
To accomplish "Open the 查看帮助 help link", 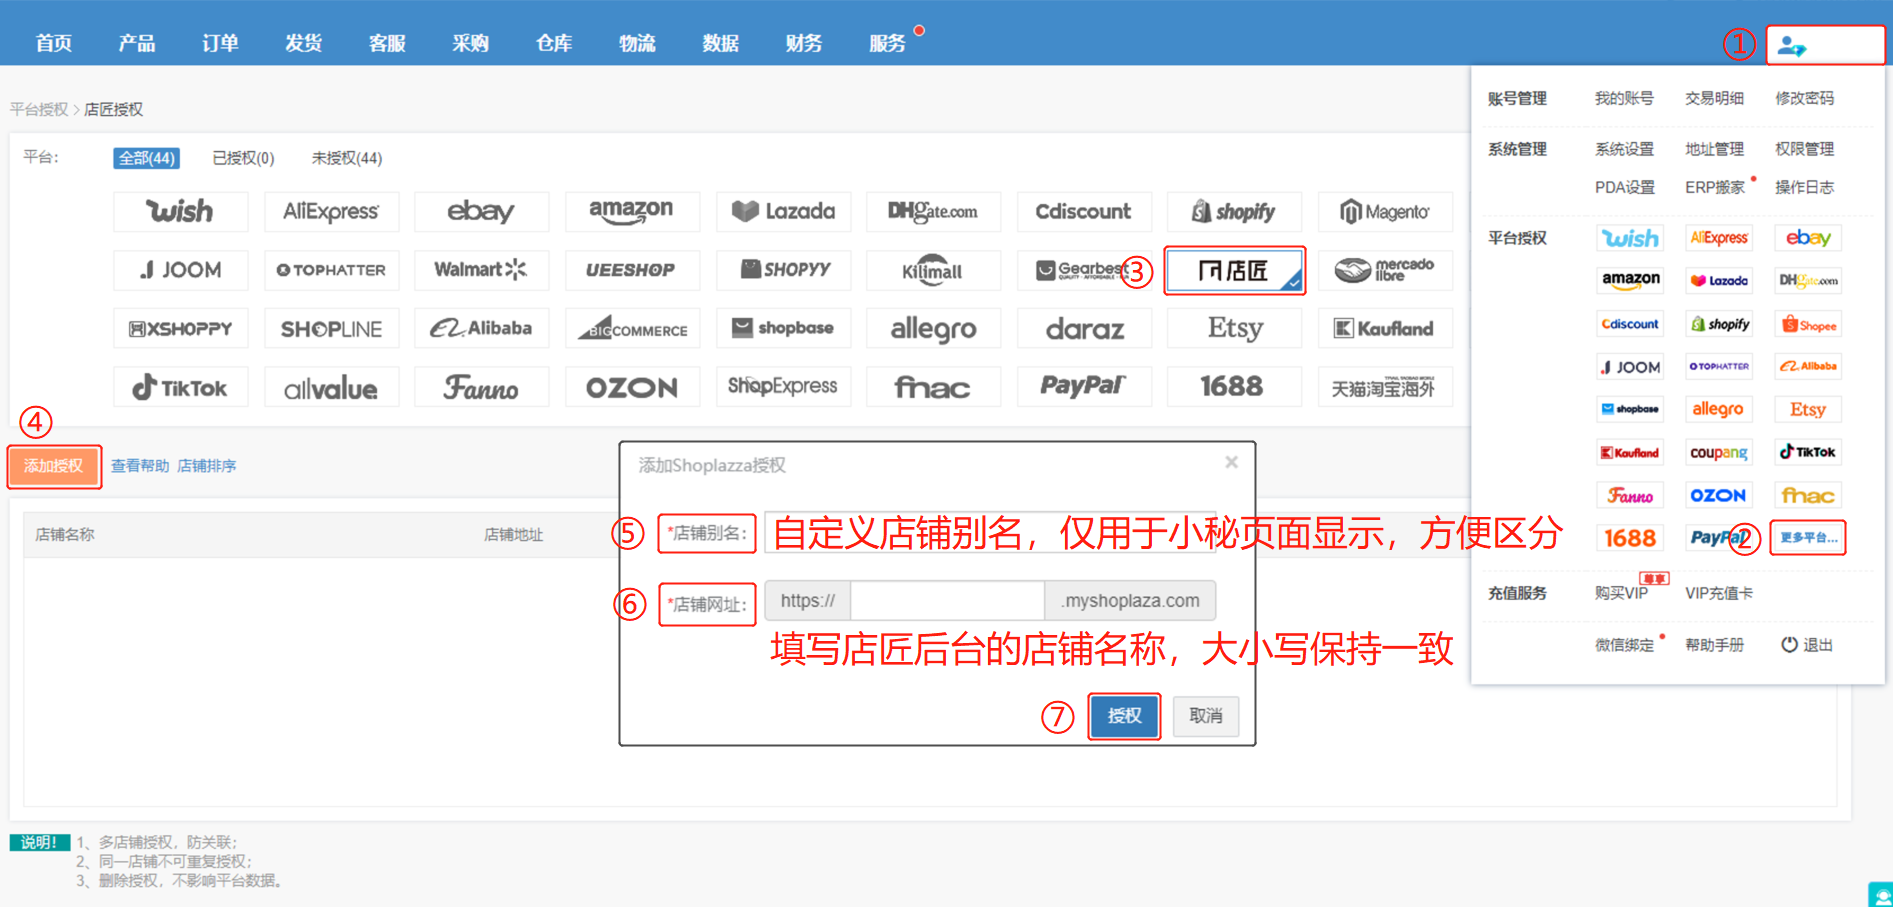I will (x=140, y=466).
